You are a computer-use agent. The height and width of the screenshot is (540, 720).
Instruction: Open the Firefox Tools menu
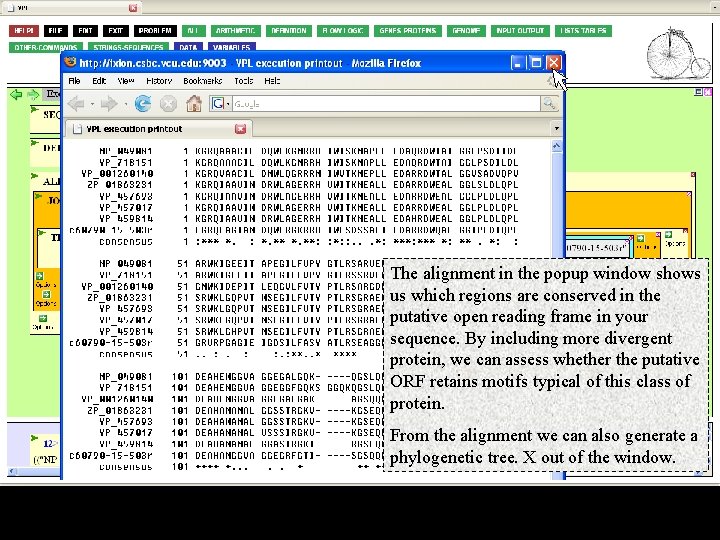pyautogui.click(x=244, y=81)
